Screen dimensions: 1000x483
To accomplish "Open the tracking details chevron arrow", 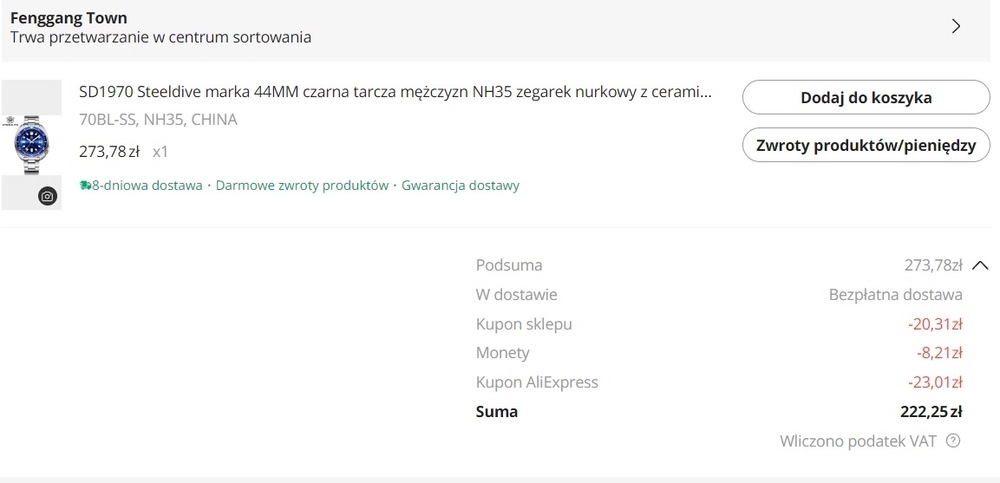I will coord(956,27).
